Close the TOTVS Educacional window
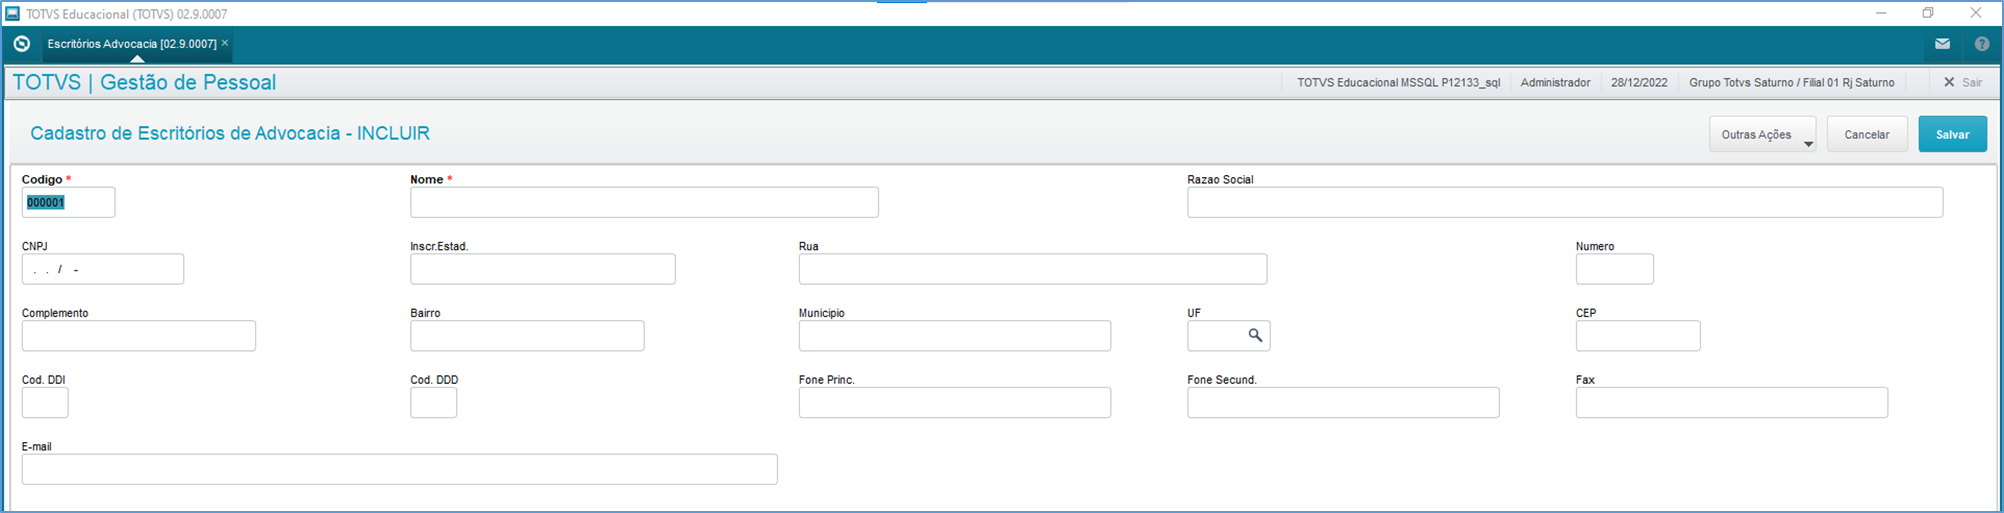 1976,13
